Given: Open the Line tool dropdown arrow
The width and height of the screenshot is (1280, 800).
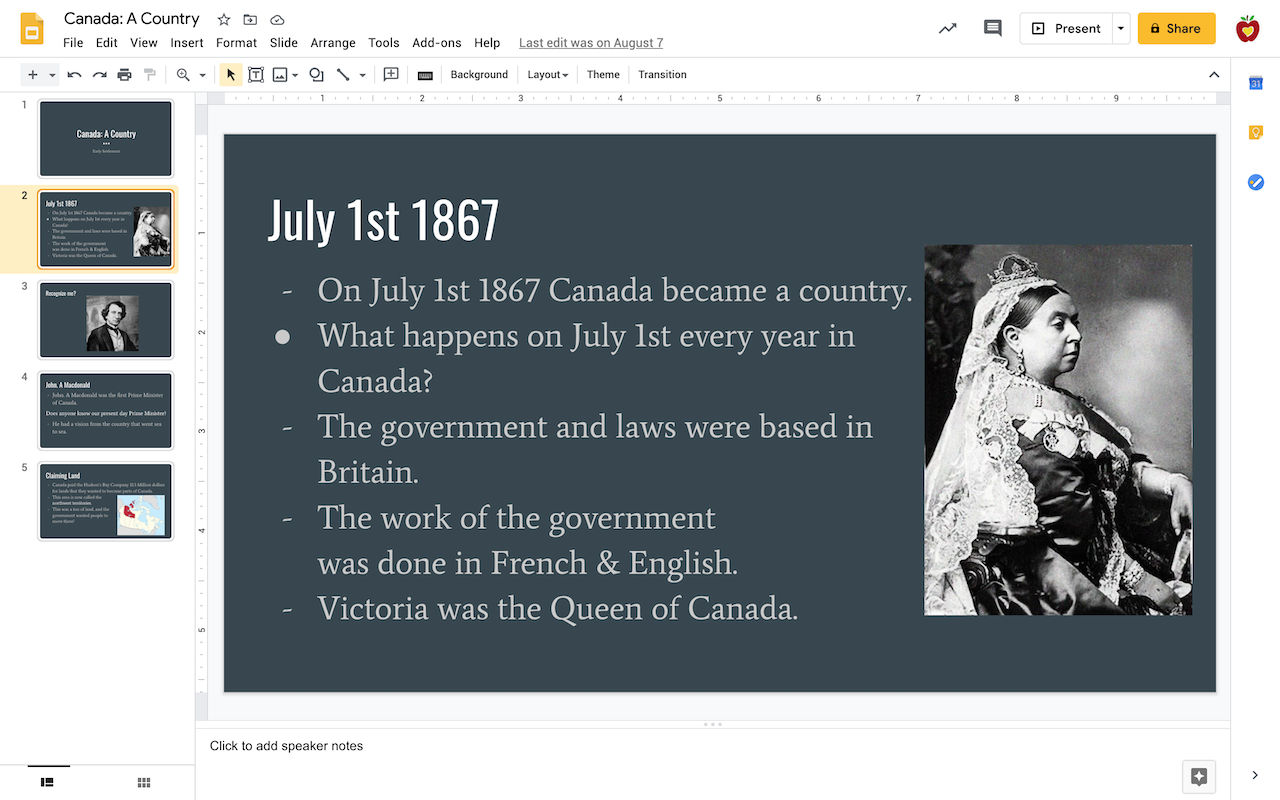Looking at the screenshot, I should [362, 74].
